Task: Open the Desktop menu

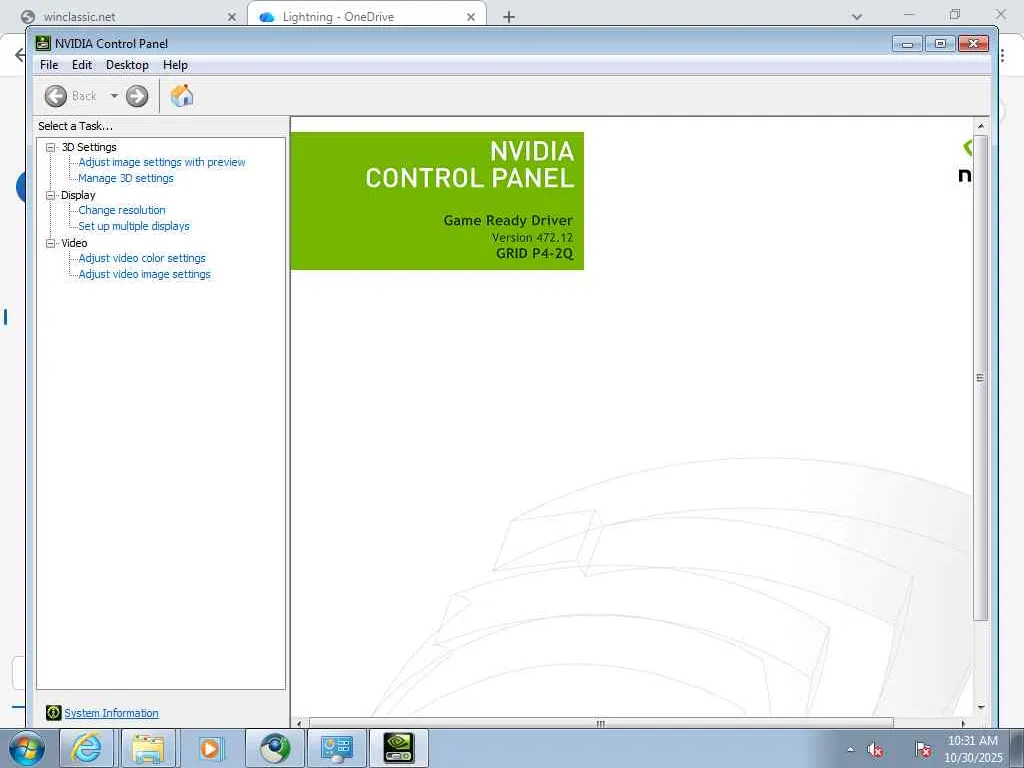Action: click(x=127, y=65)
